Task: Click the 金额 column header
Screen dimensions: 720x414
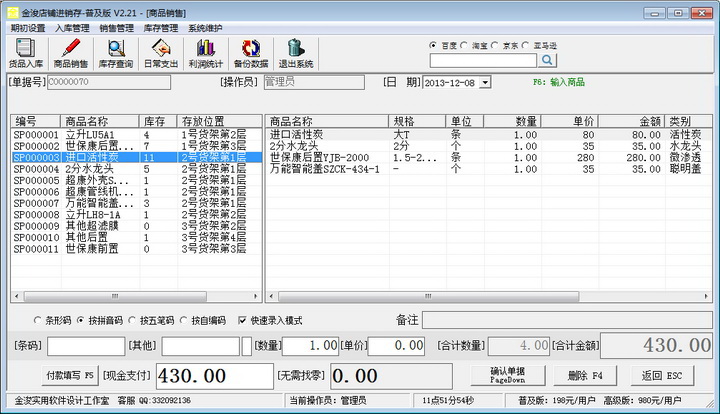Action: click(631, 122)
